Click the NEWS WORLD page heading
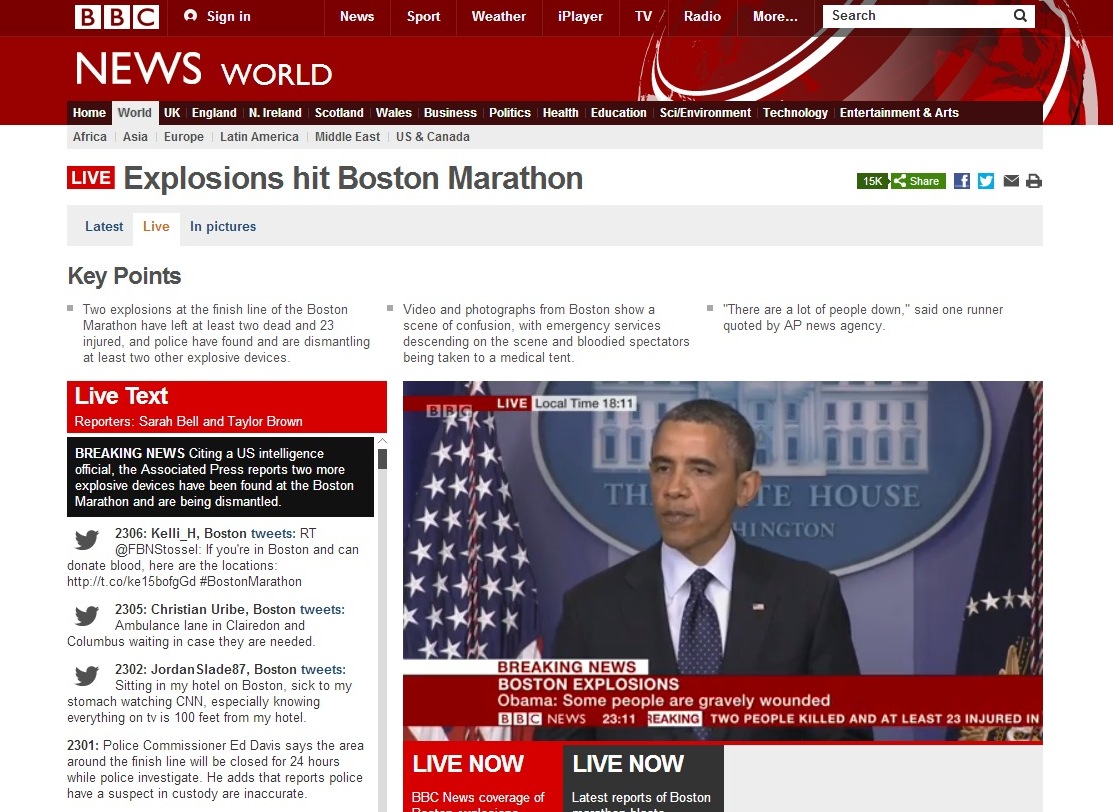 [204, 70]
